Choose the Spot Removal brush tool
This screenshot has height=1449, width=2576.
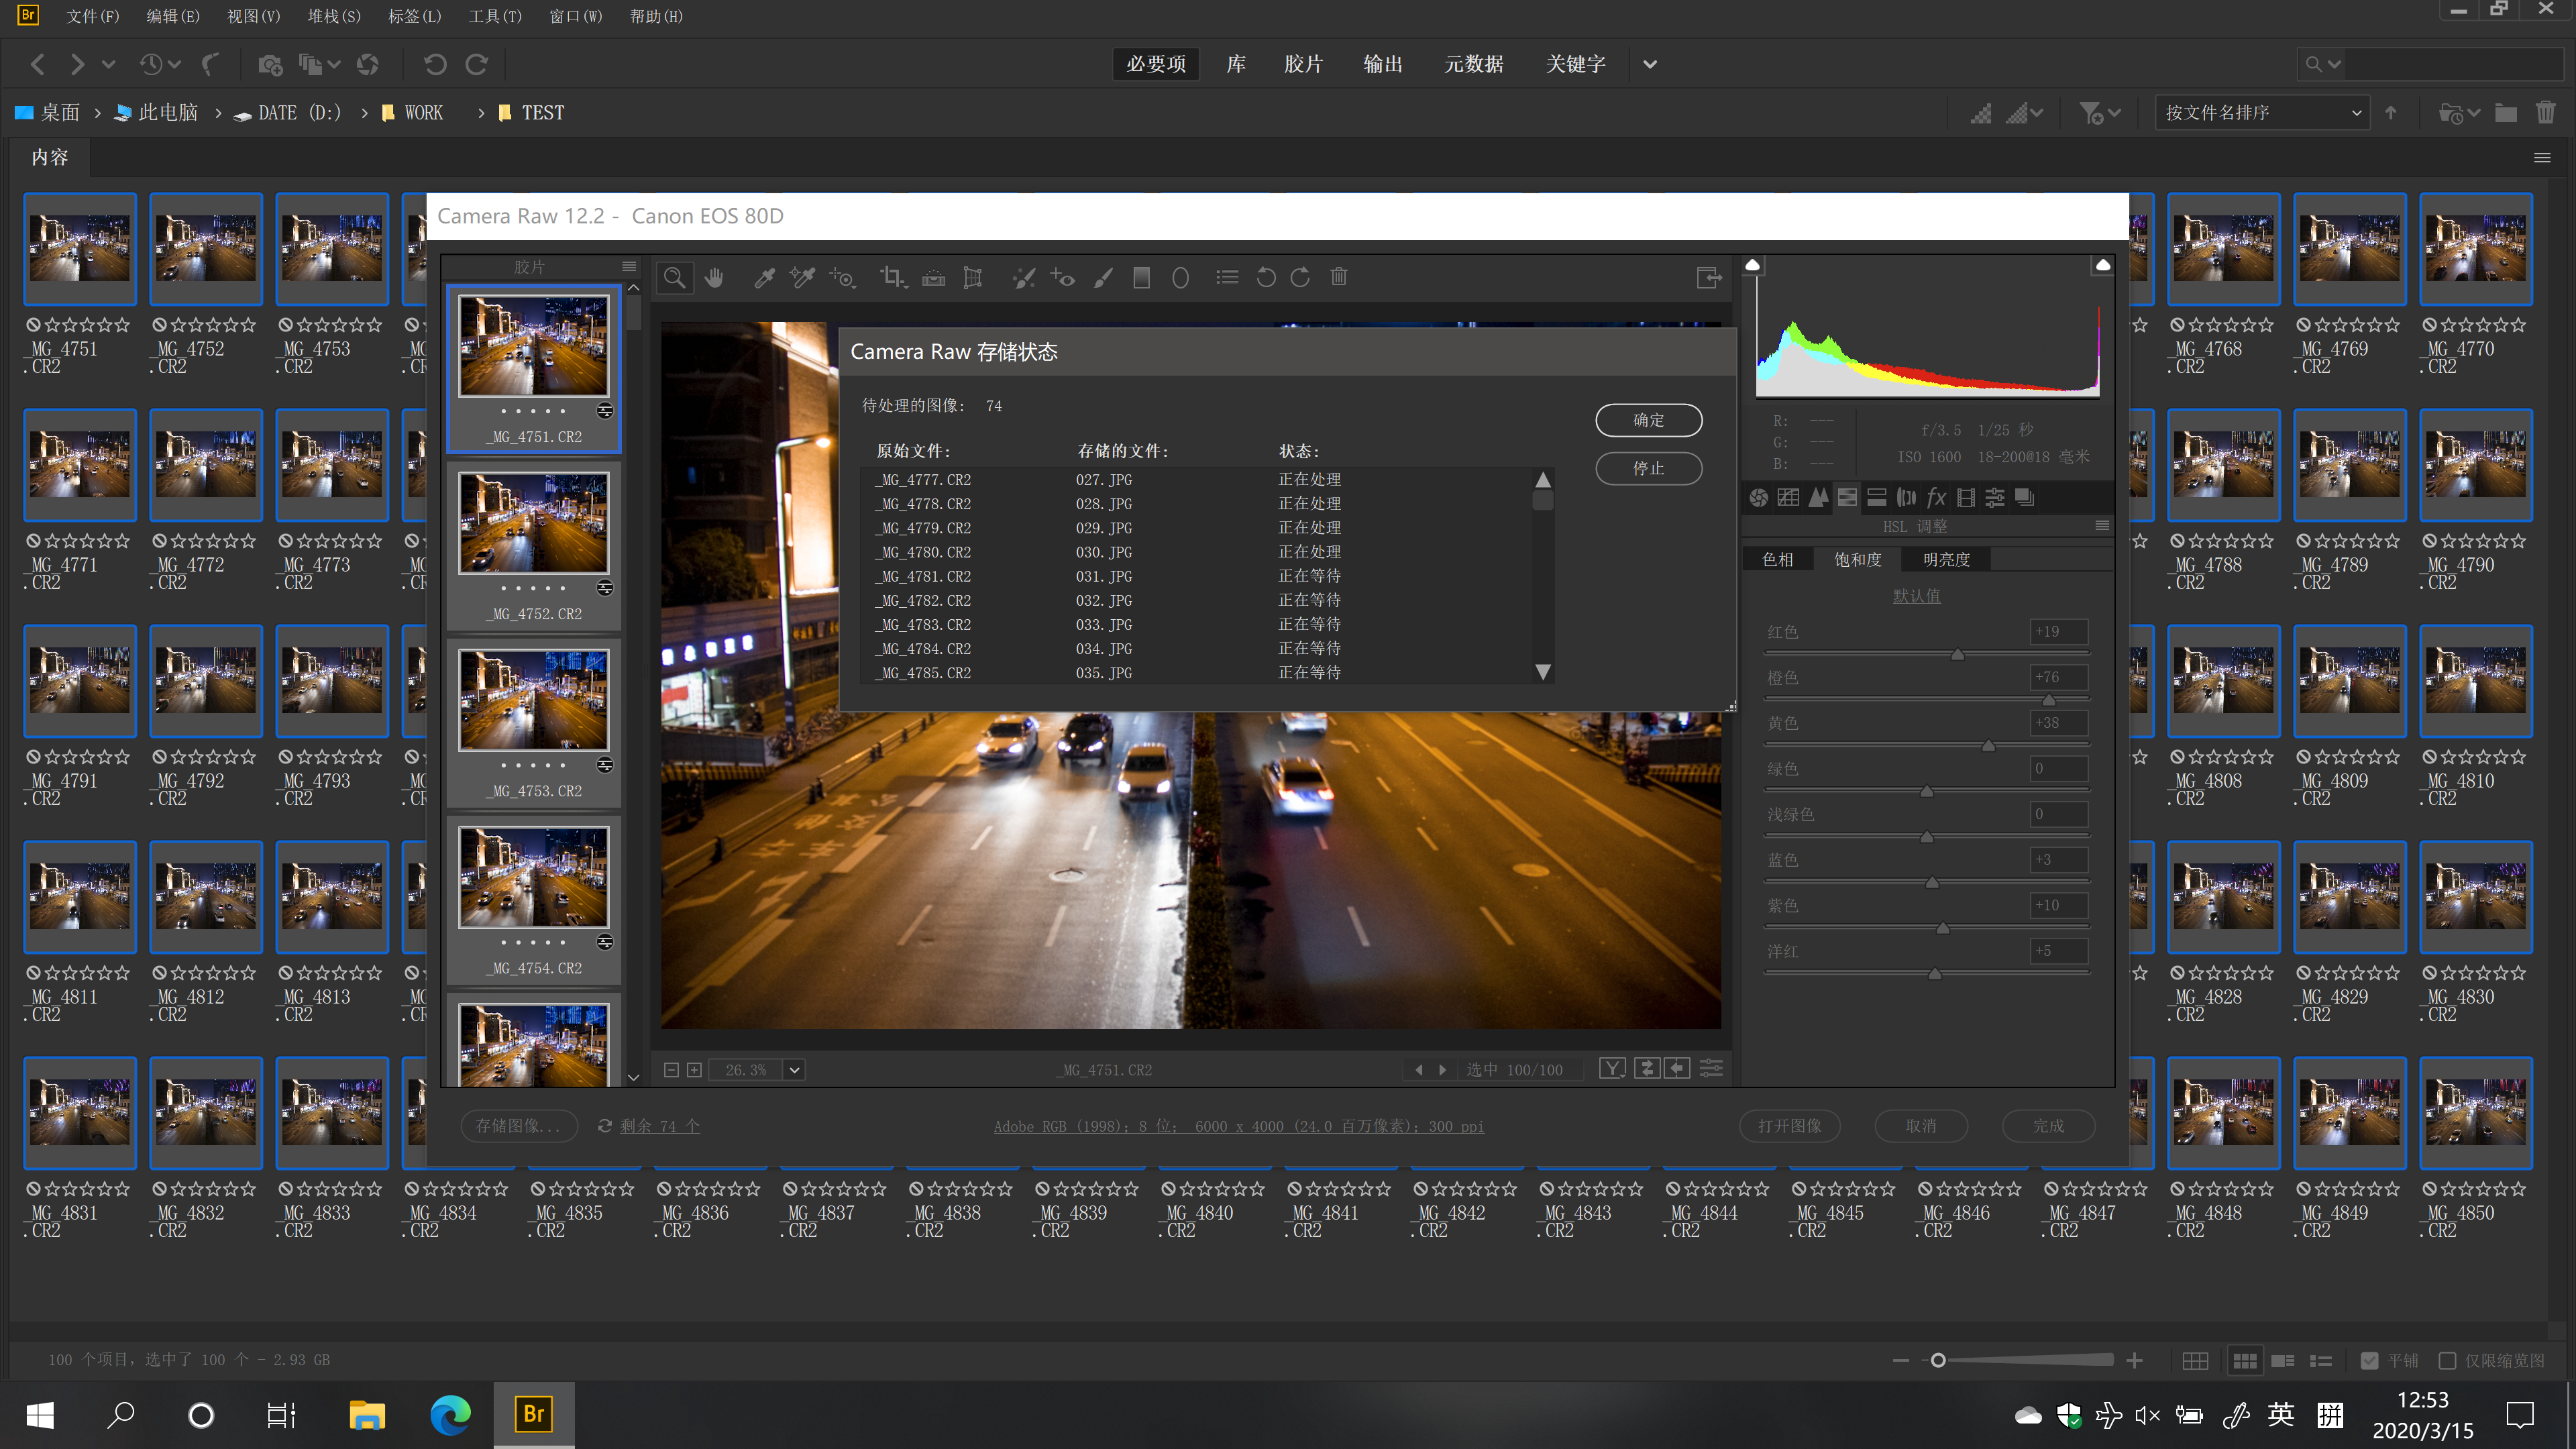[x=1023, y=278]
